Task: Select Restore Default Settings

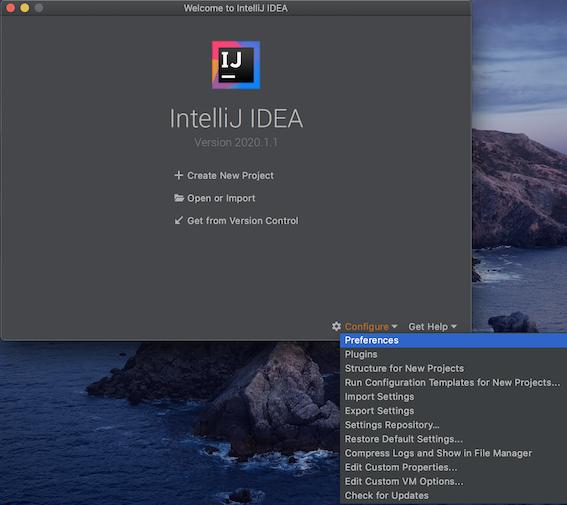Action: coord(453,439)
